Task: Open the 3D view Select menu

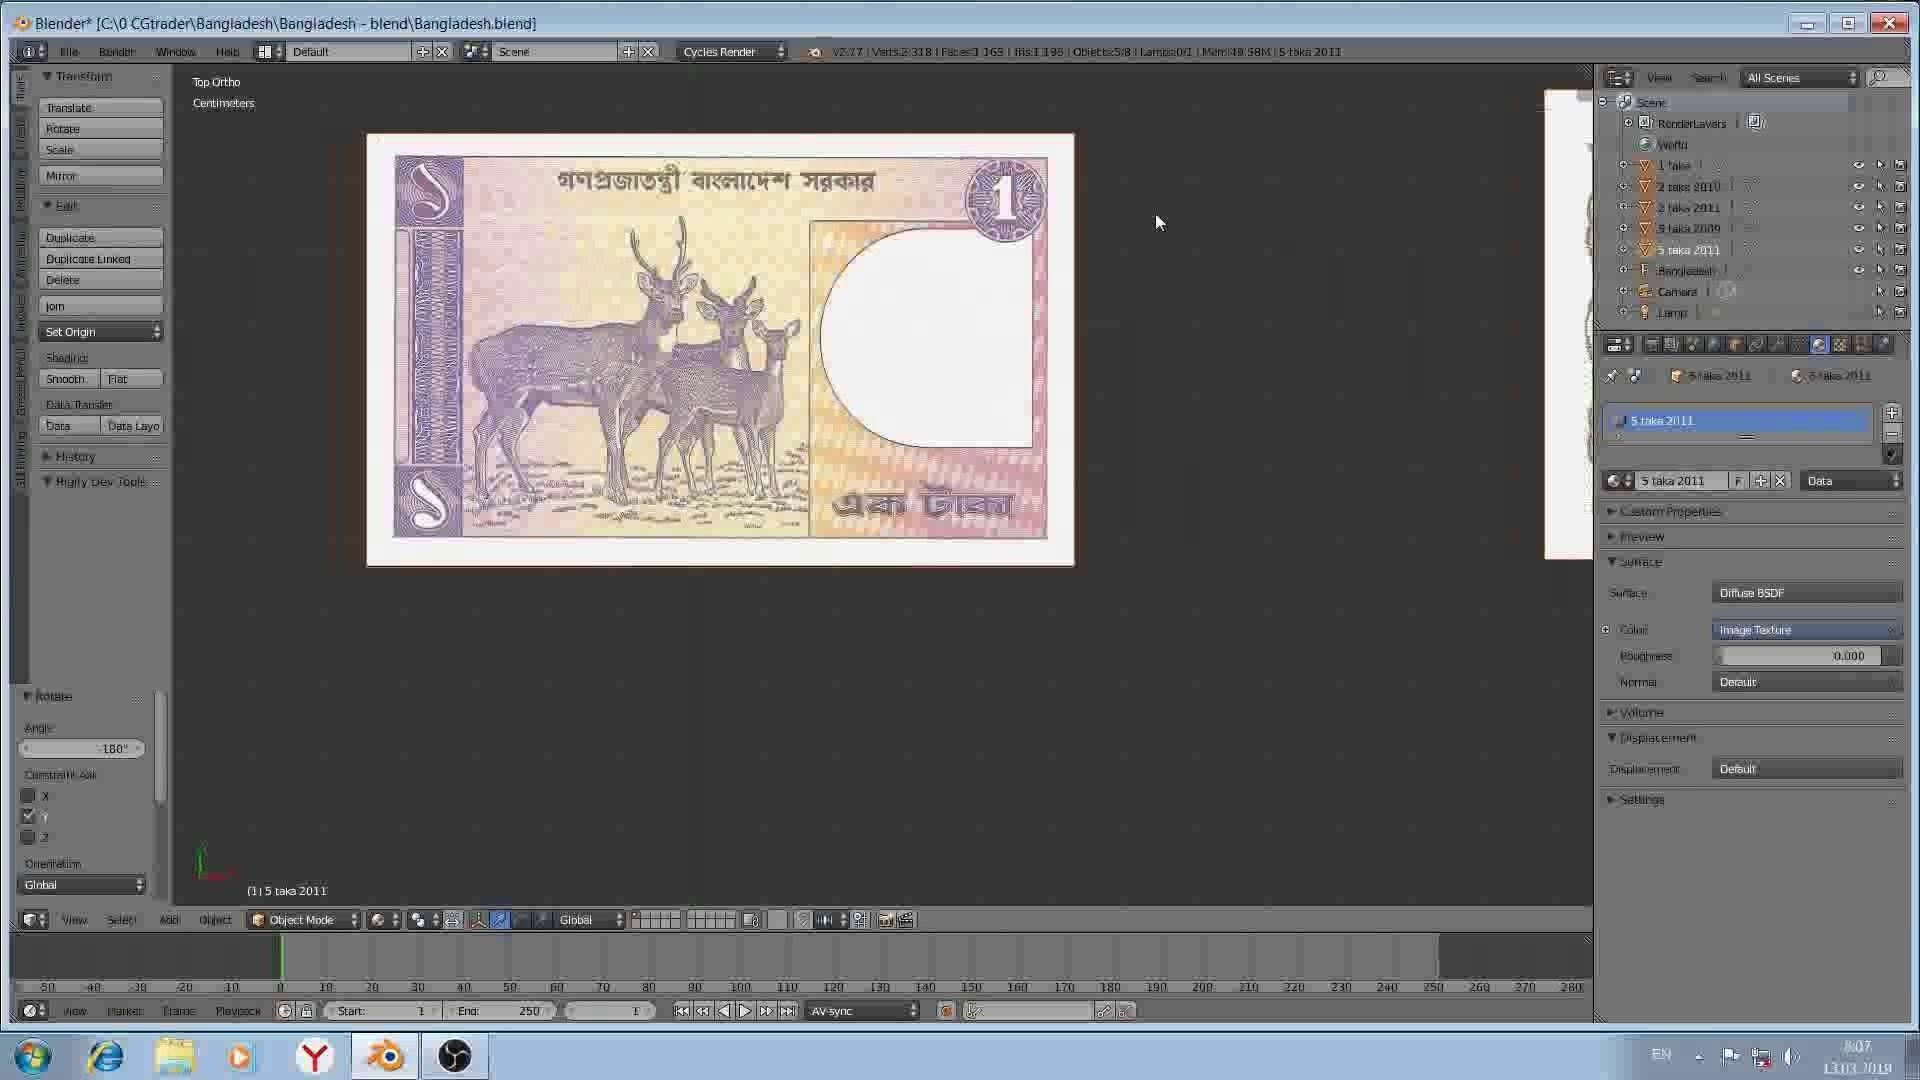Action: [121, 920]
